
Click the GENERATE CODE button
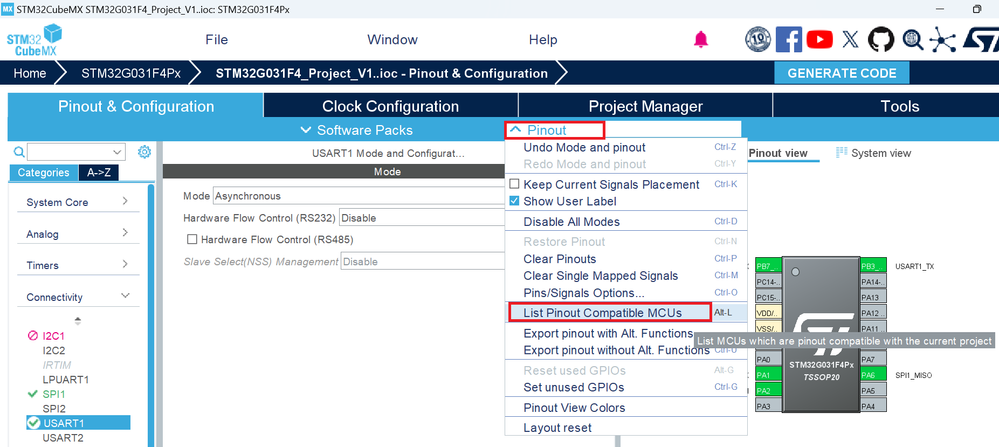[842, 73]
